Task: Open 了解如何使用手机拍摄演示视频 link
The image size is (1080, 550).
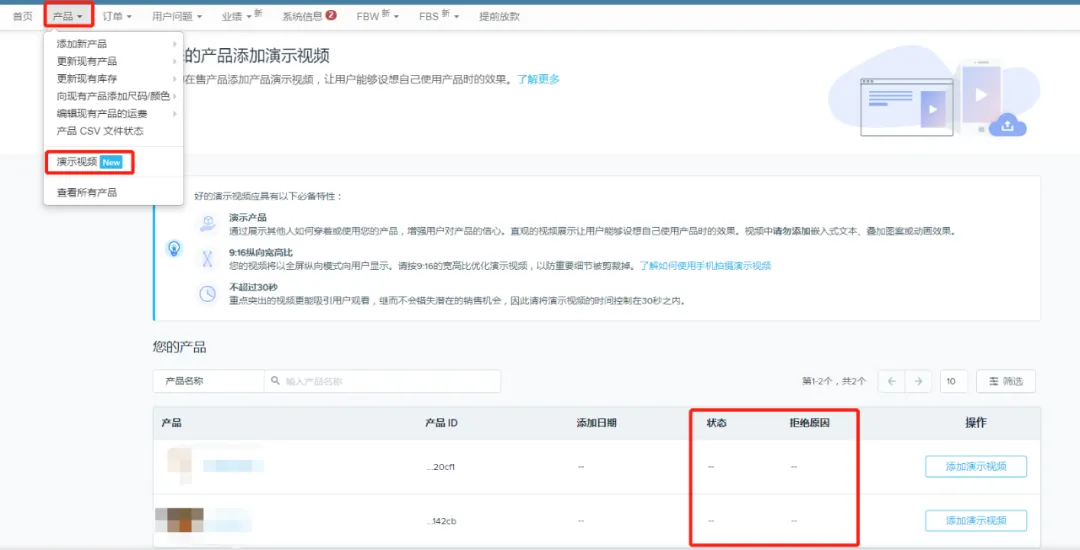Action: click(705, 266)
